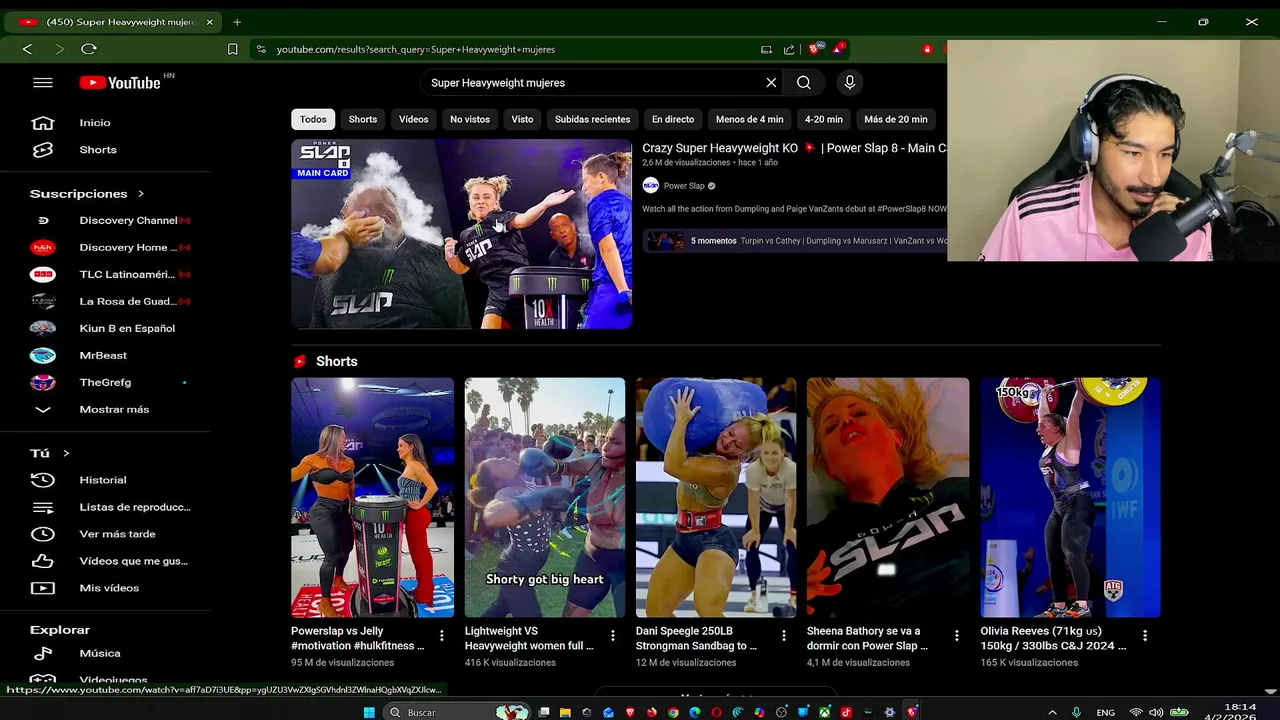Select the Subidas recientes filter chip
The height and width of the screenshot is (720, 1280).
(592, 119)
